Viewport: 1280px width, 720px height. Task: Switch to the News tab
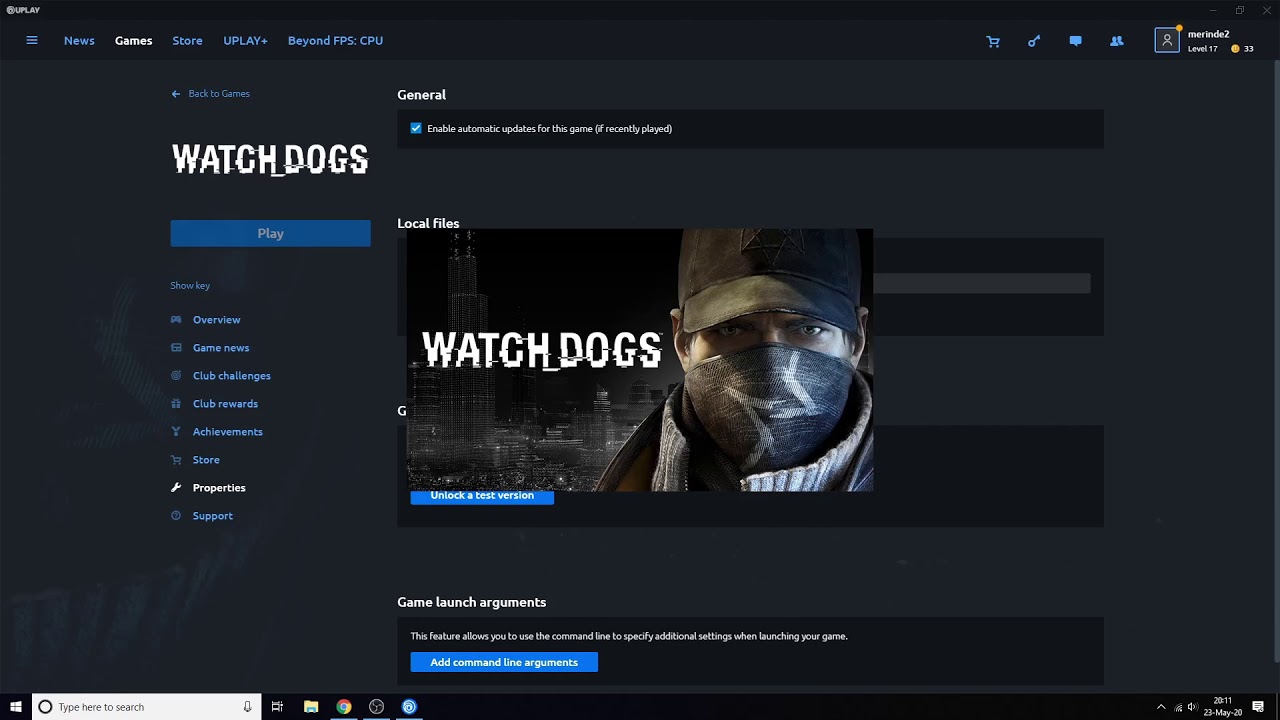click(x=79, y=41)
